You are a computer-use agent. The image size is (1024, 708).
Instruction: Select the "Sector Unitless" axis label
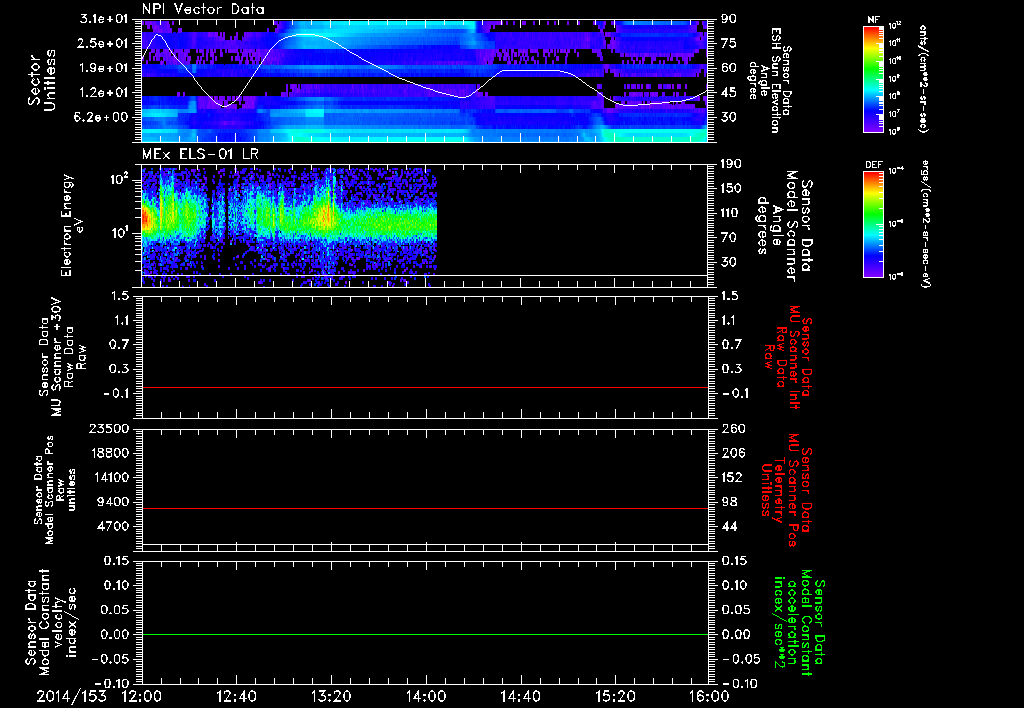(x=42, y=80)
